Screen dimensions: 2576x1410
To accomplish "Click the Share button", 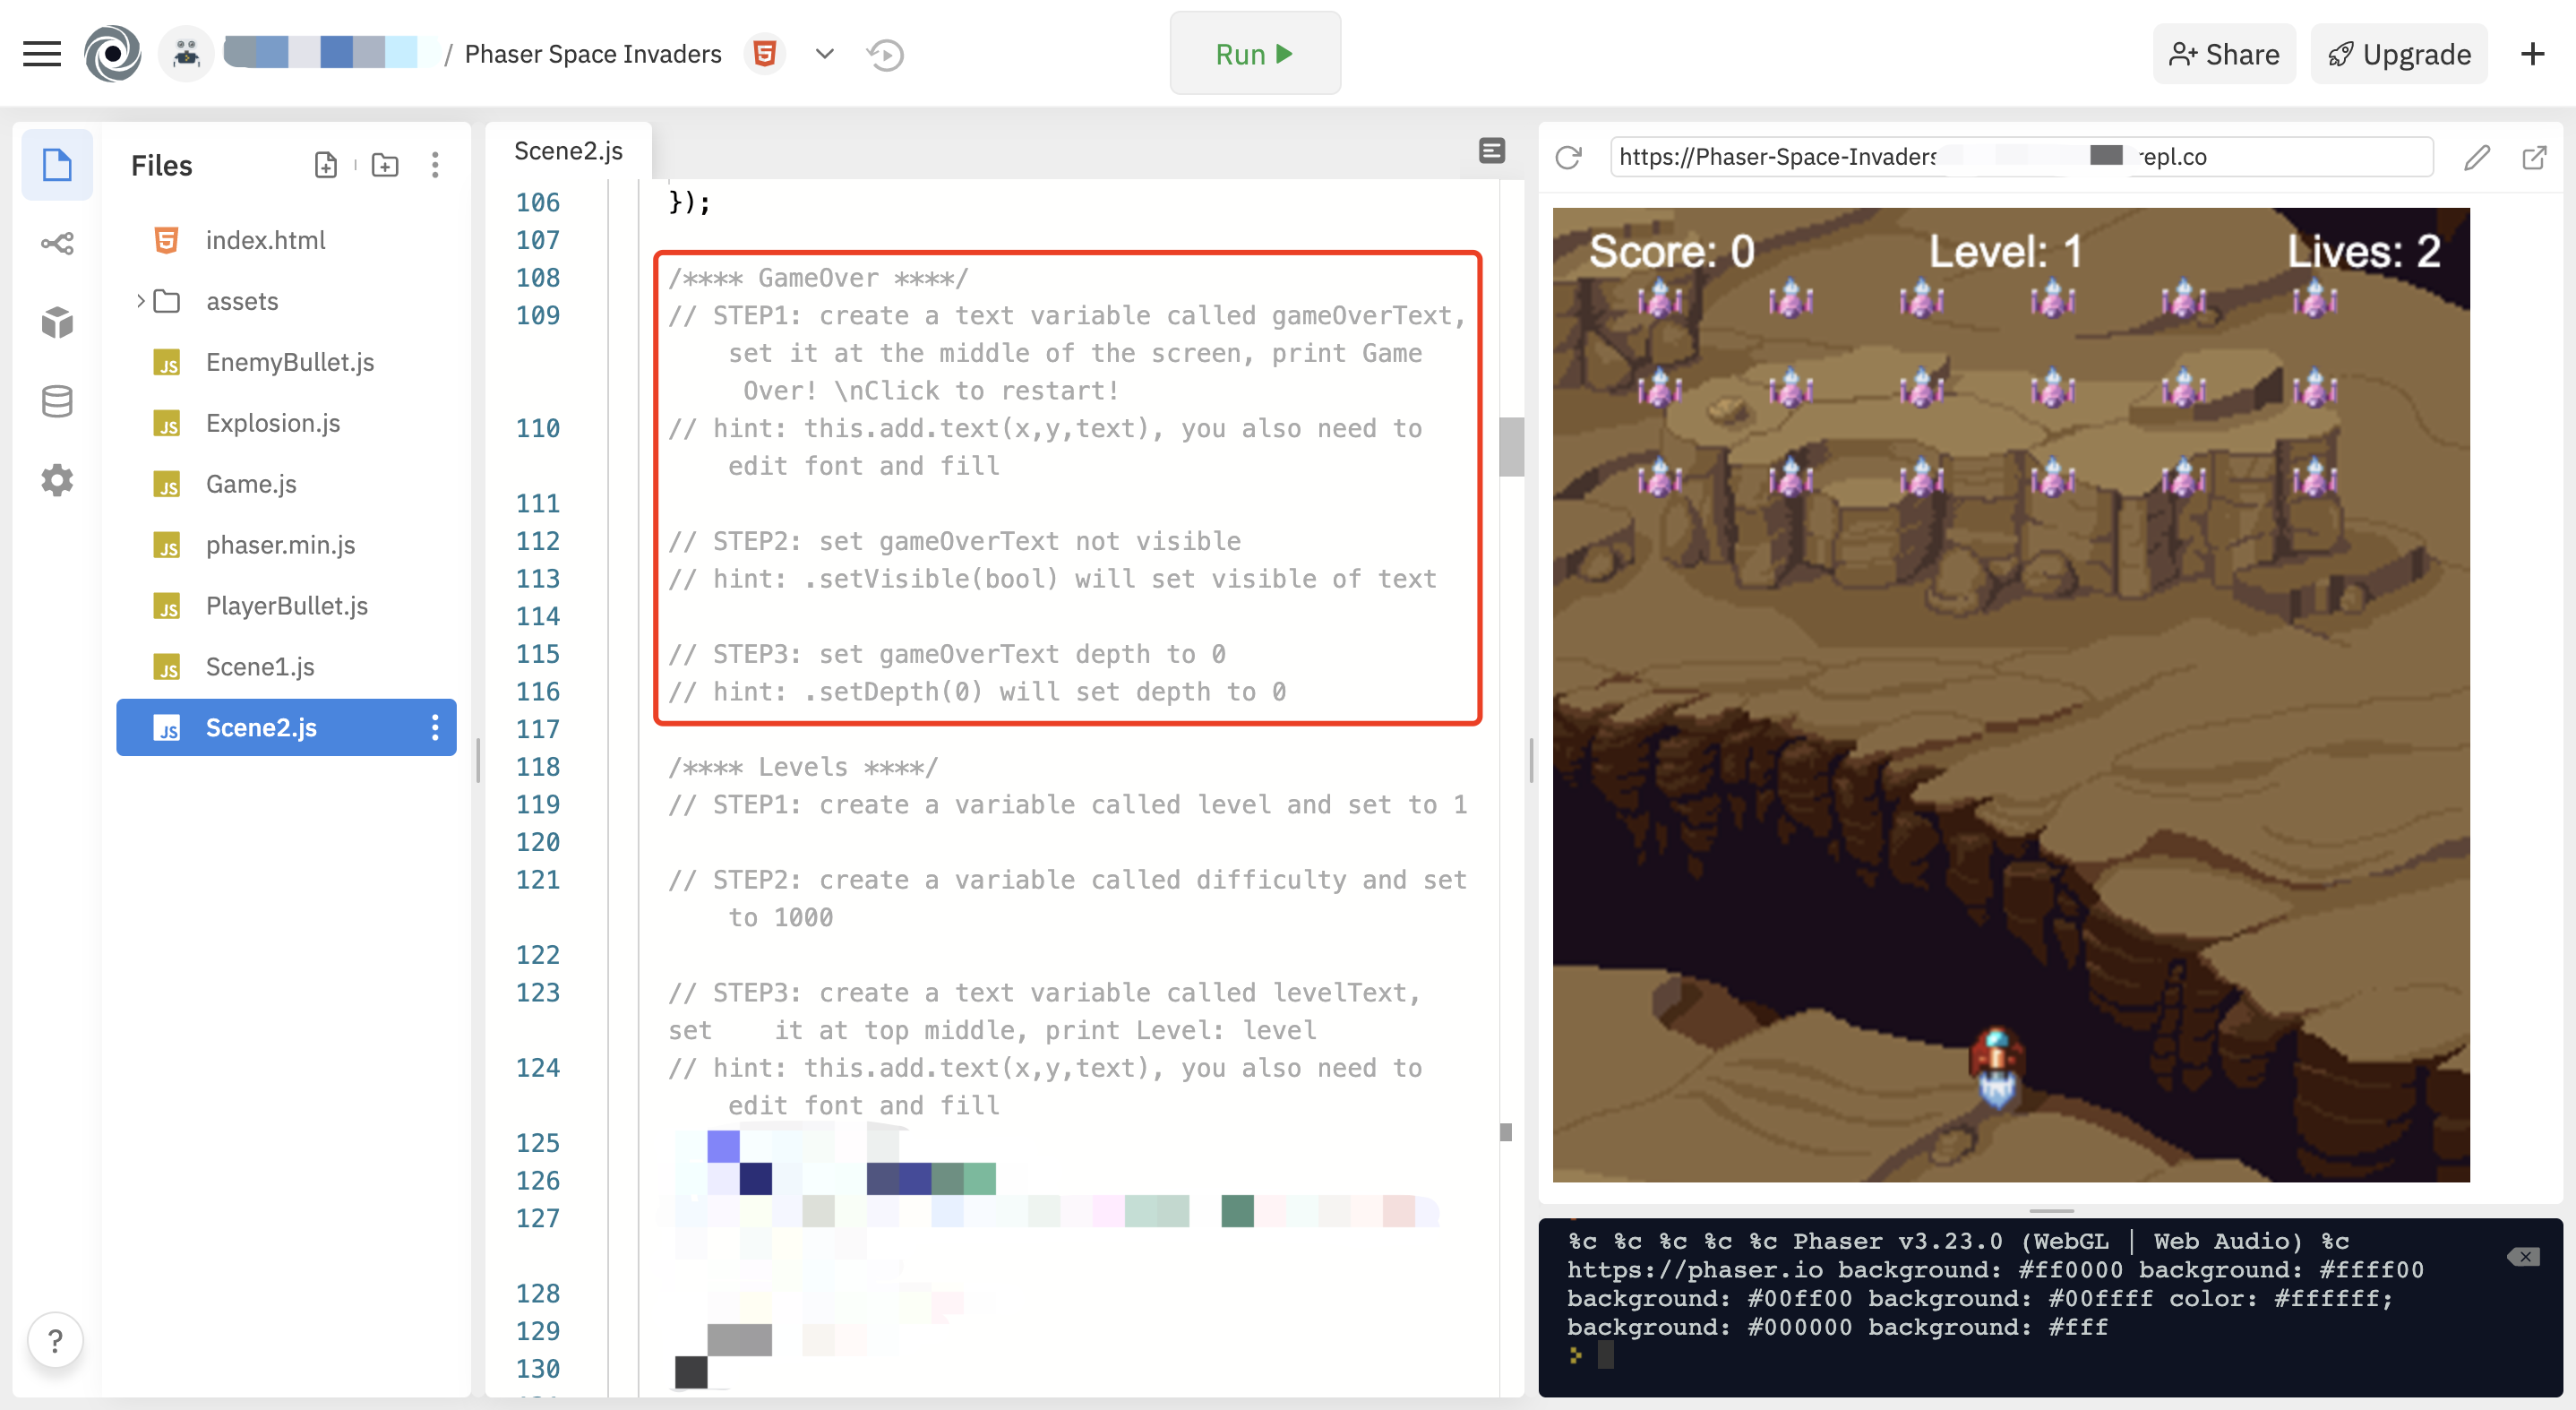I will [x=2223, y=54].
